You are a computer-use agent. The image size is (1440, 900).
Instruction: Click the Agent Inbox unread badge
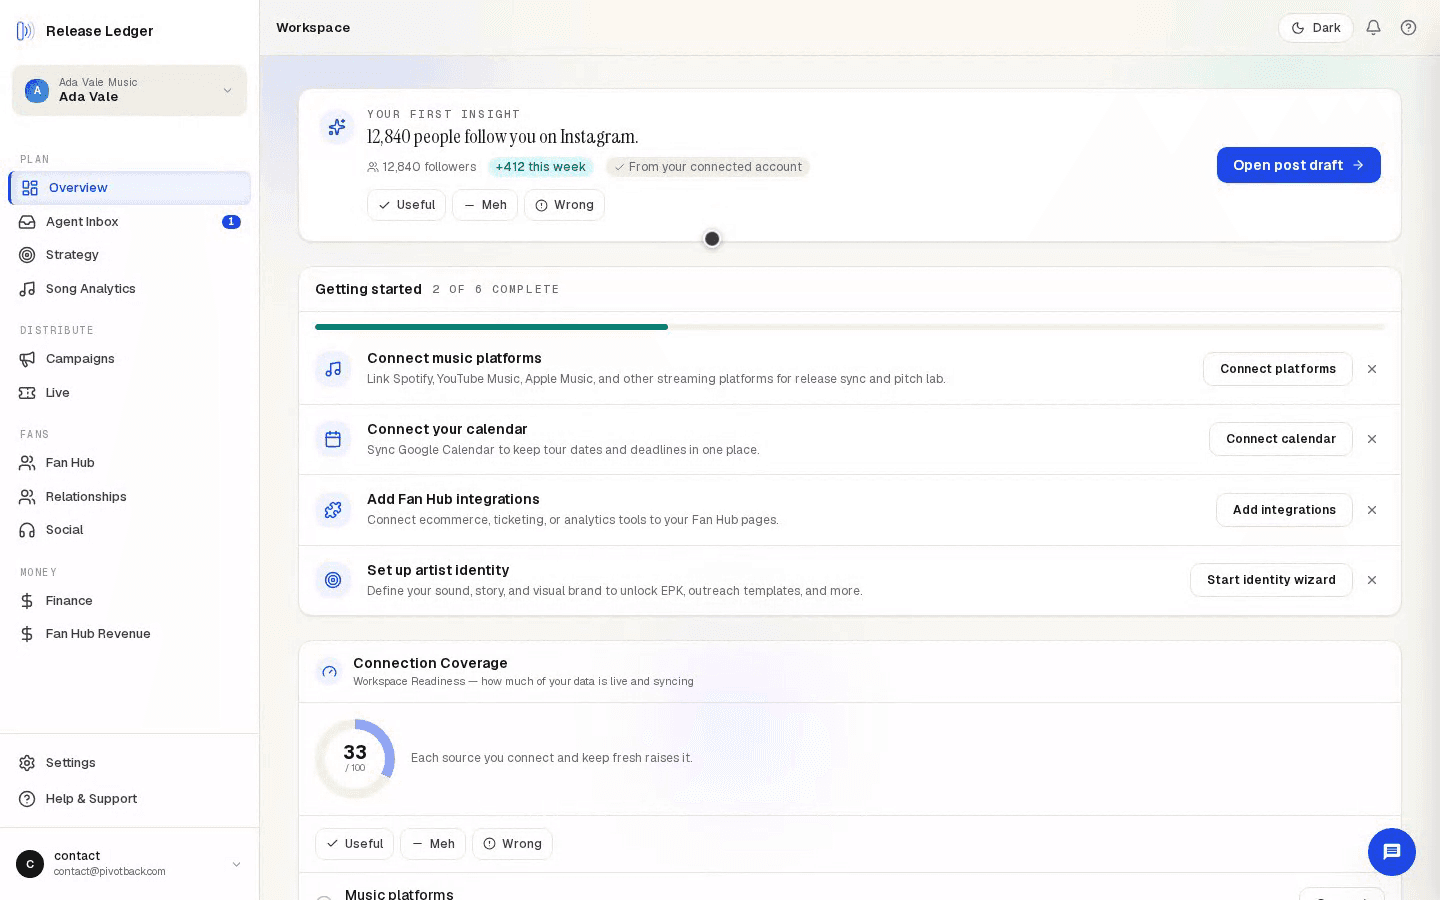[231, 222]
